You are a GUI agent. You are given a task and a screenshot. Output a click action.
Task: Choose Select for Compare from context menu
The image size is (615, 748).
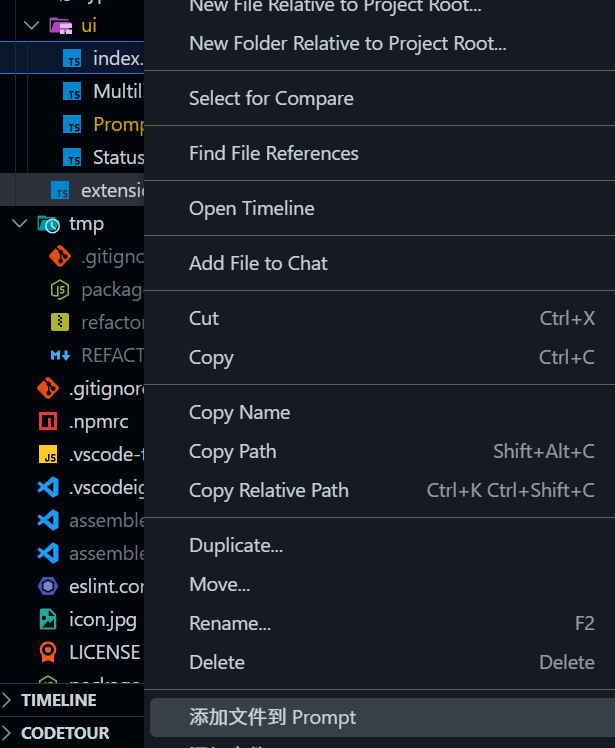click(x=271, y=98)
